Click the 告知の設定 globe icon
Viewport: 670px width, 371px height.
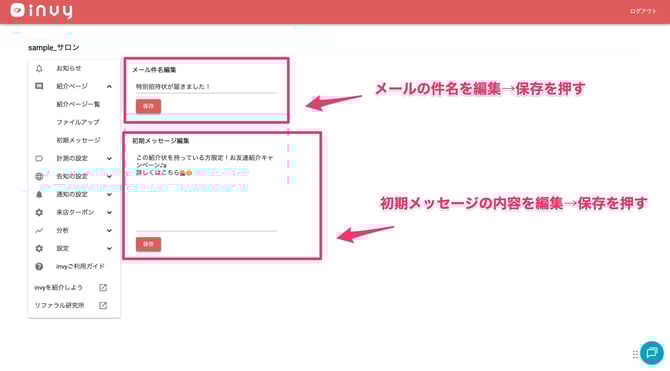point(39,177)
